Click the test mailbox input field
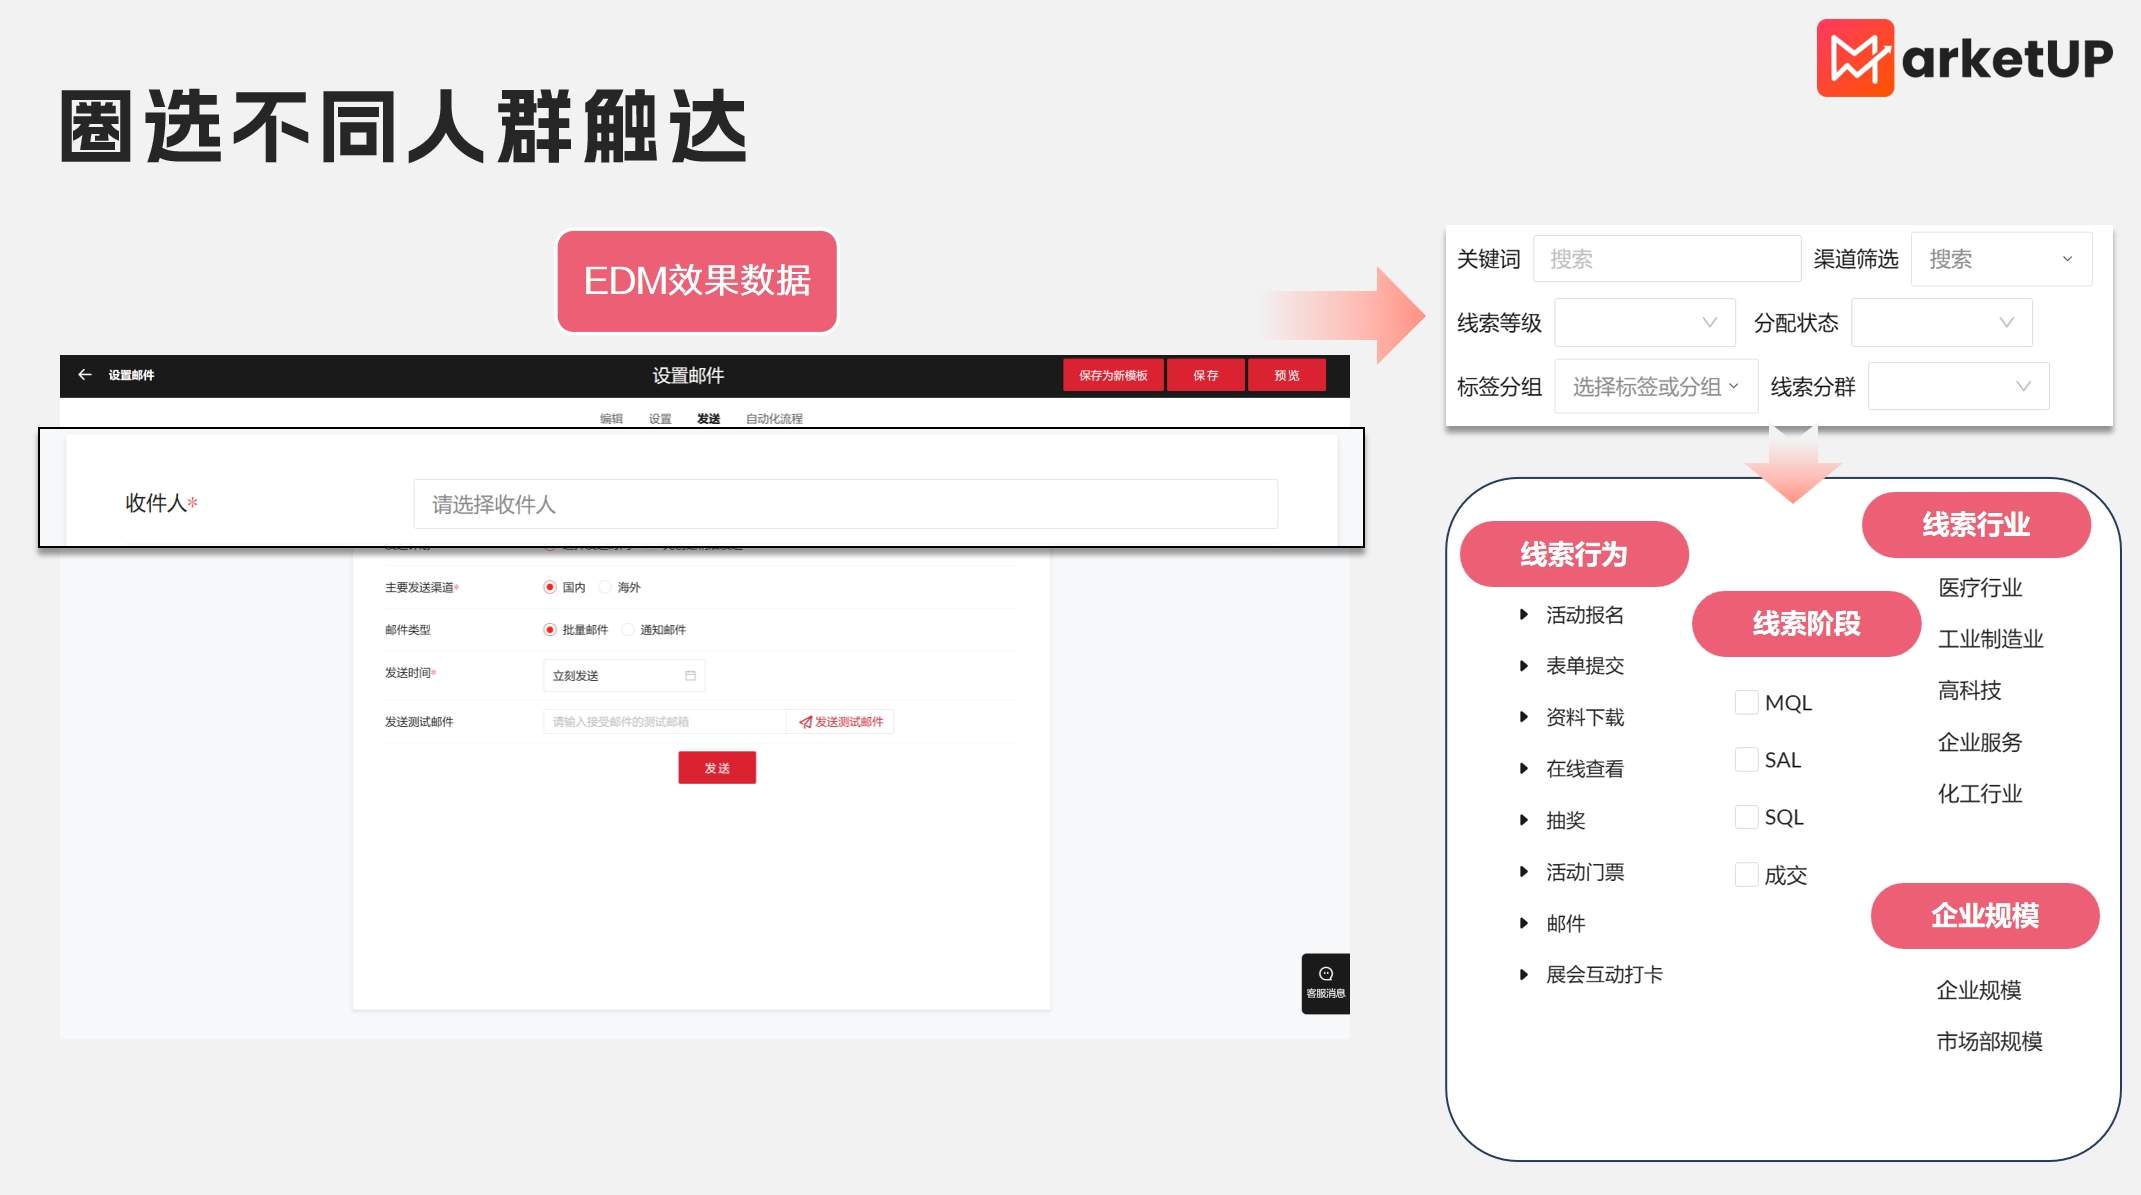 [x=664, y=722]
